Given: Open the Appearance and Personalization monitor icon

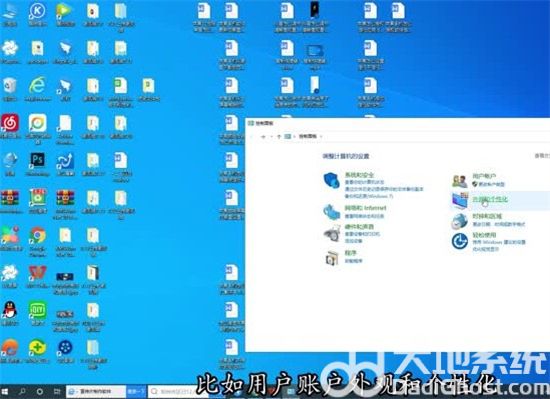Looking at the screenshot, I should coord(460,200).
